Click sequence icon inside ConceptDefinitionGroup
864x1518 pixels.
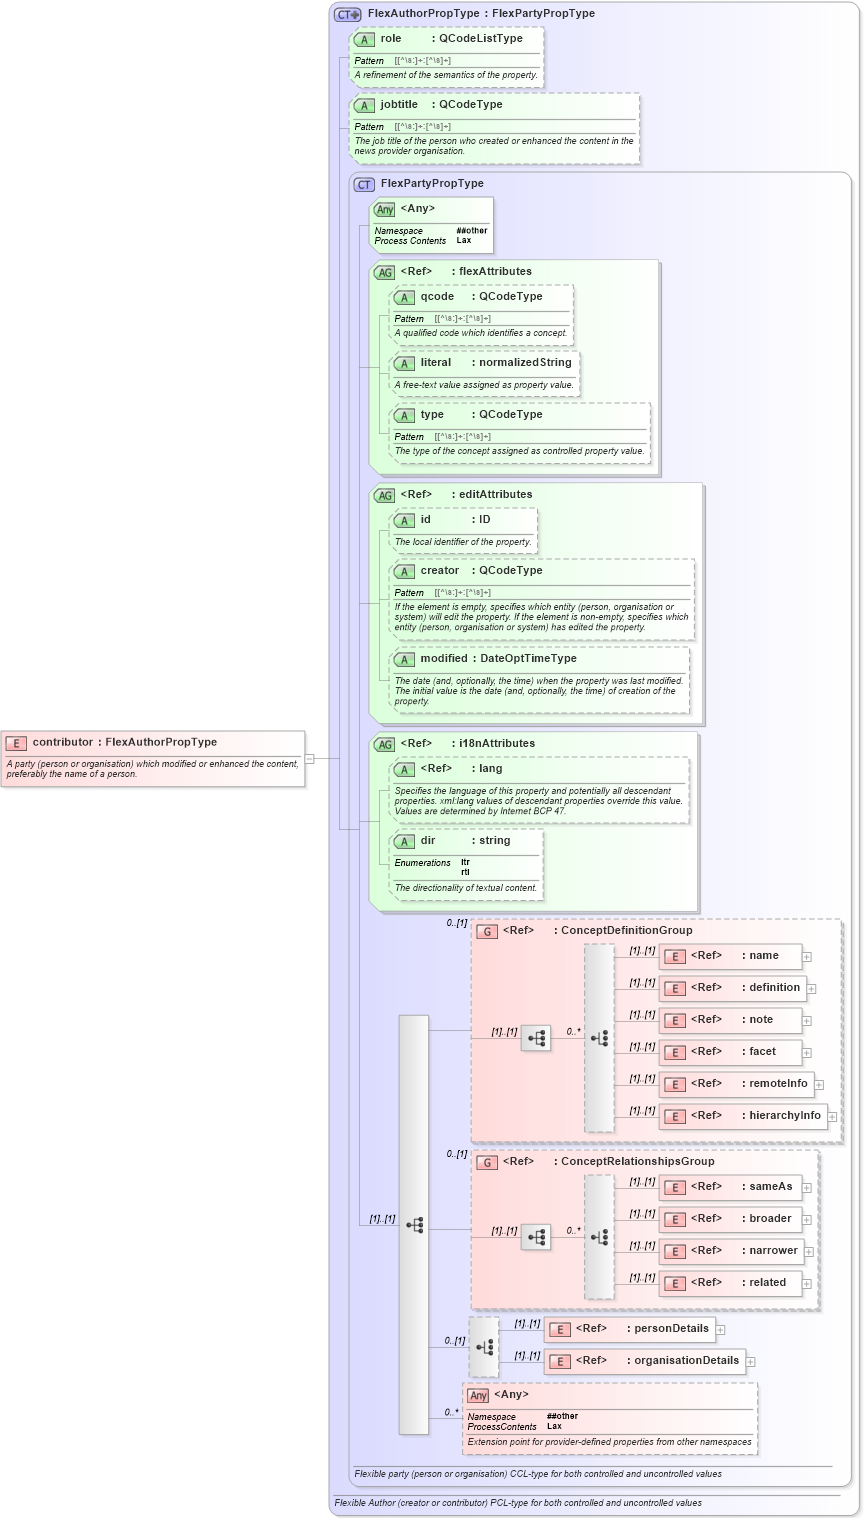536,1038
